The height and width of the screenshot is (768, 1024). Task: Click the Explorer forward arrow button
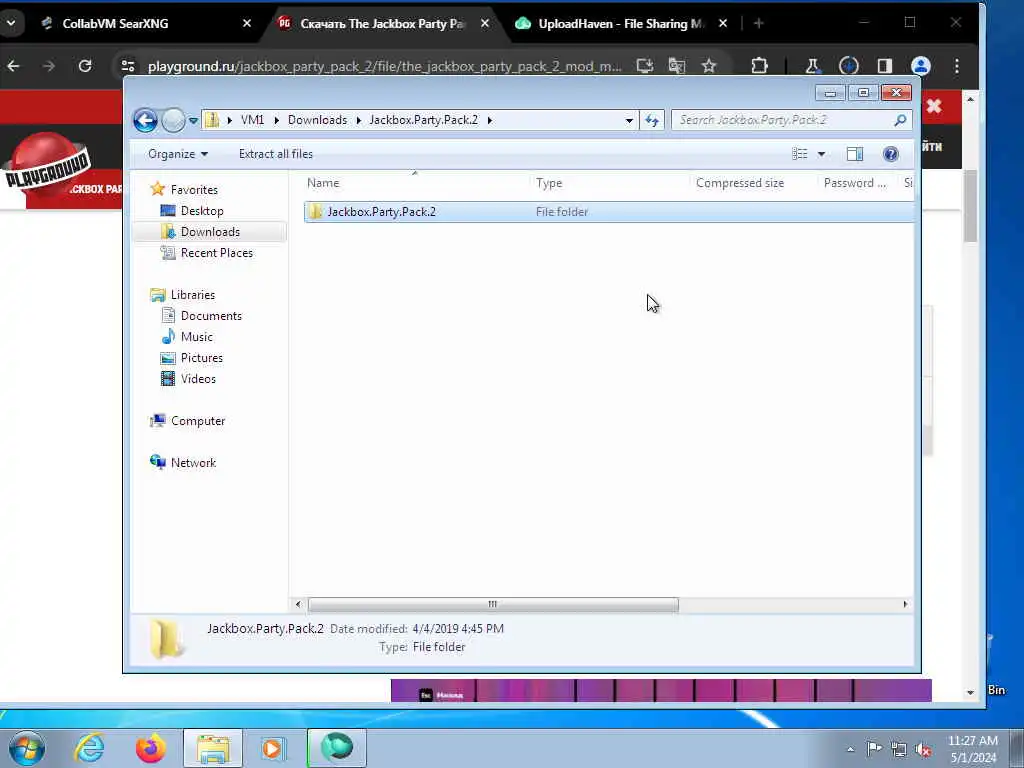[x=173, y=120]
